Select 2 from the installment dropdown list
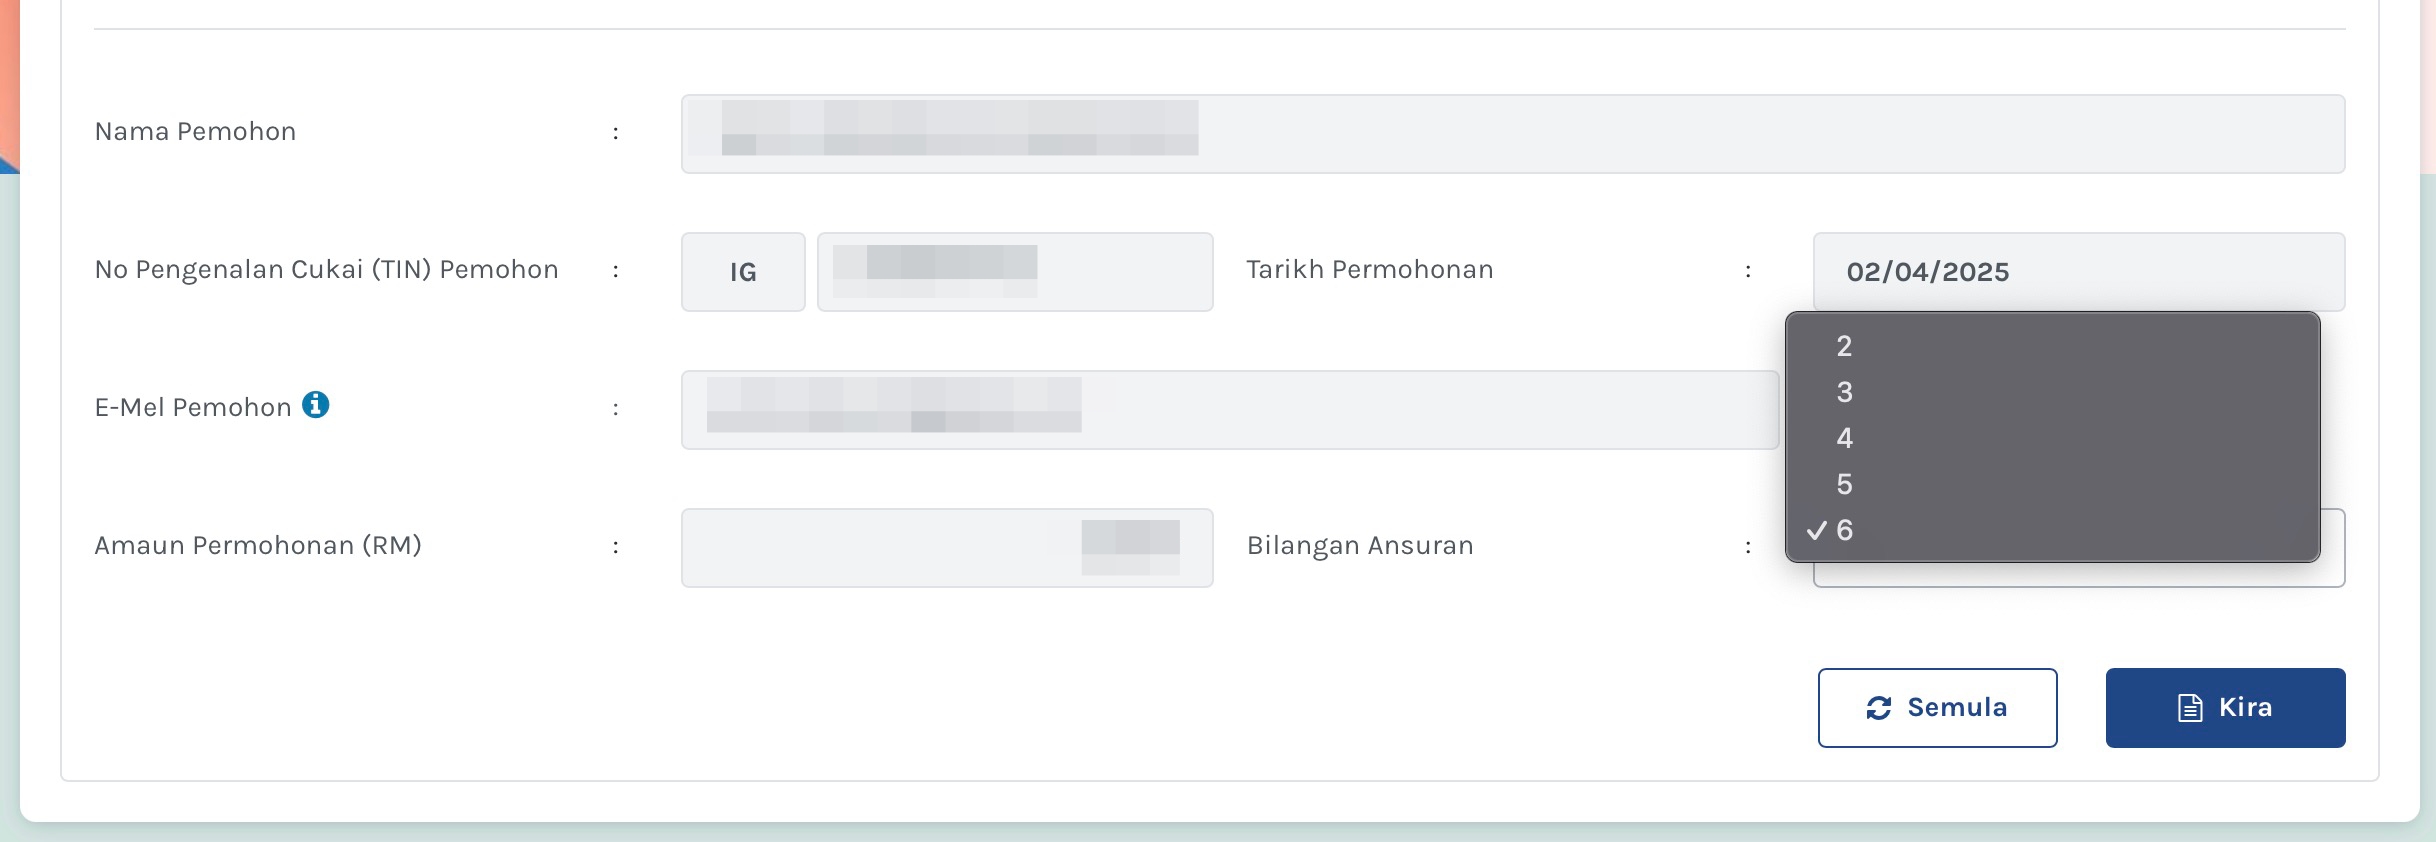Image resolution: width=2436 pixels, height=842 pixels. click(2052, 346)
